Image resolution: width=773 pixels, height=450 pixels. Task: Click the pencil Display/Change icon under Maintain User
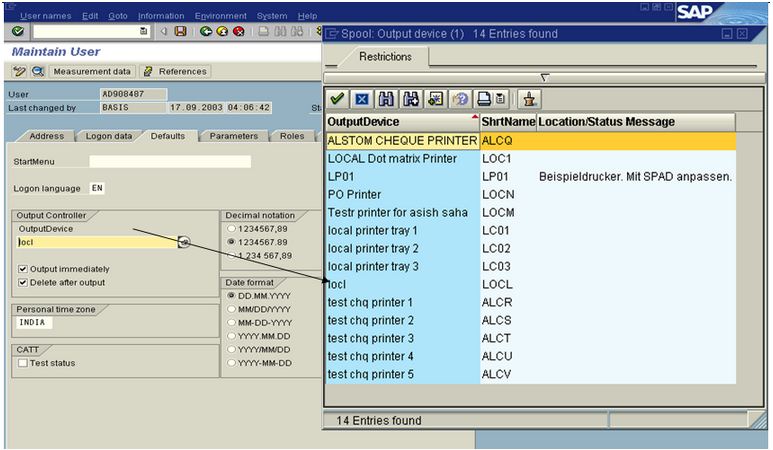coord(19,71)
